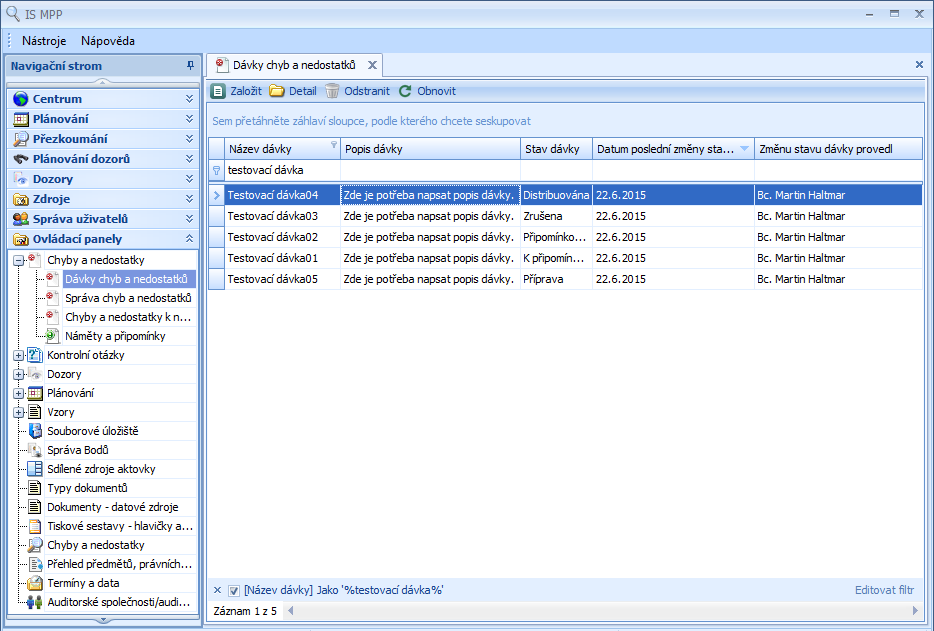
Task: Click the Stav dávky column header
Action: point(556,149)
